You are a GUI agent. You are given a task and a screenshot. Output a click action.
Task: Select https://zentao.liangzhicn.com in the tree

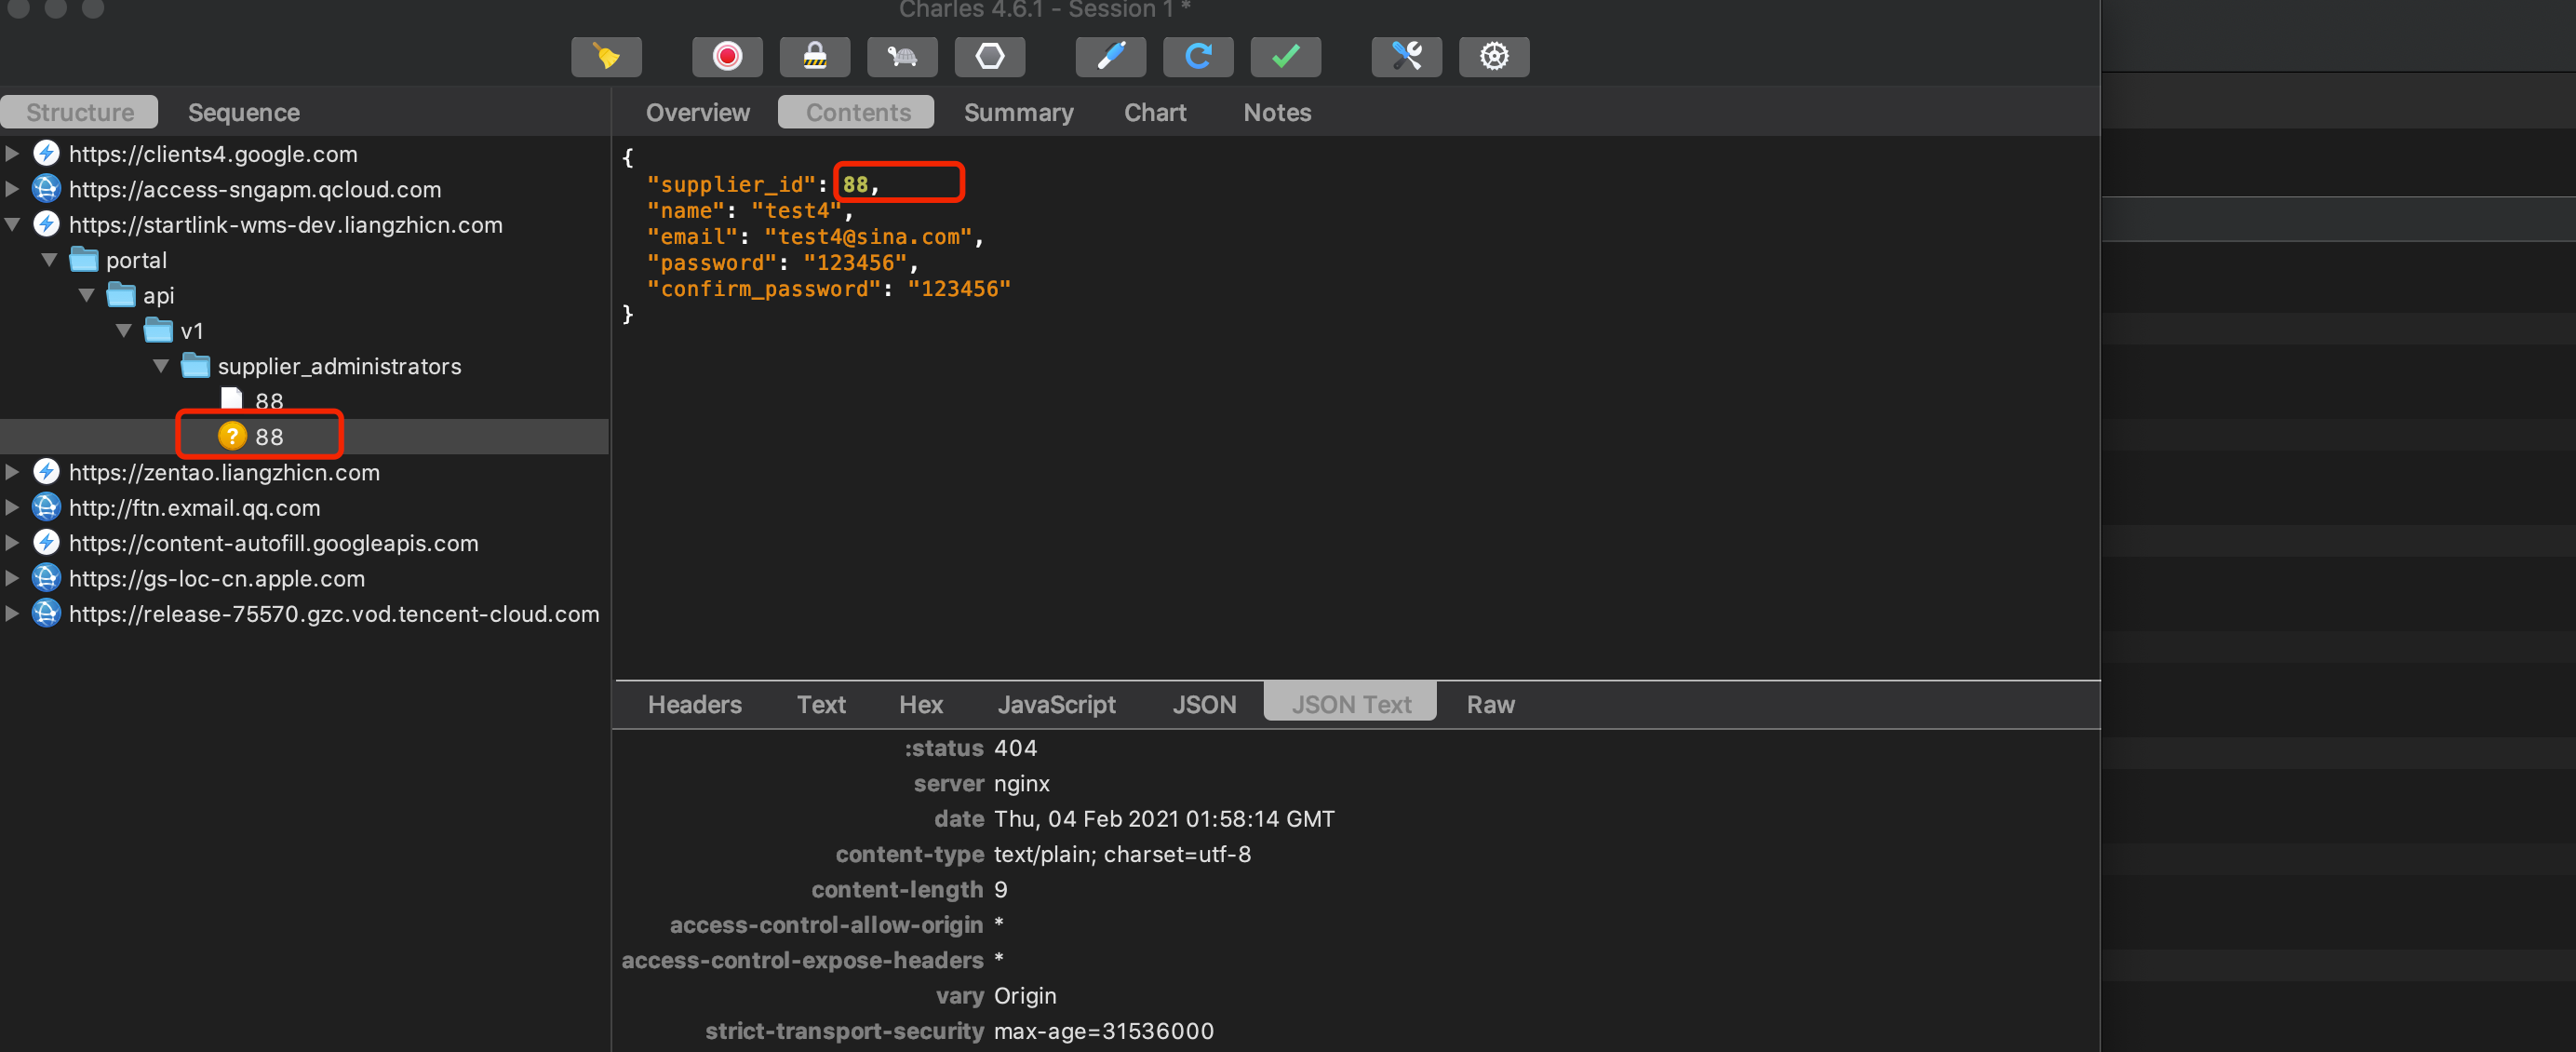[x=224, y=472]
